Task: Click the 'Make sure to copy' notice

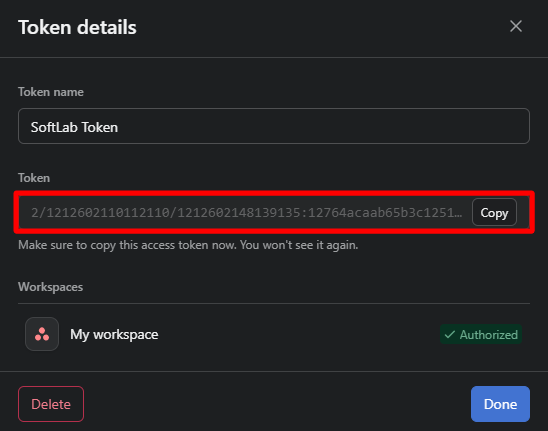Action: [x=188, y=245]
